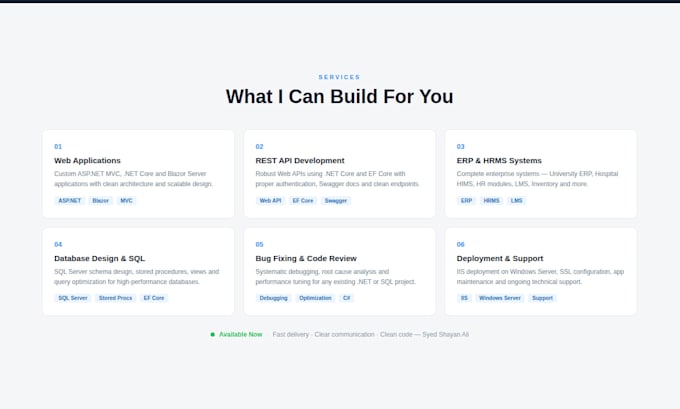Click the LMS tag

[x=516, y=200]
